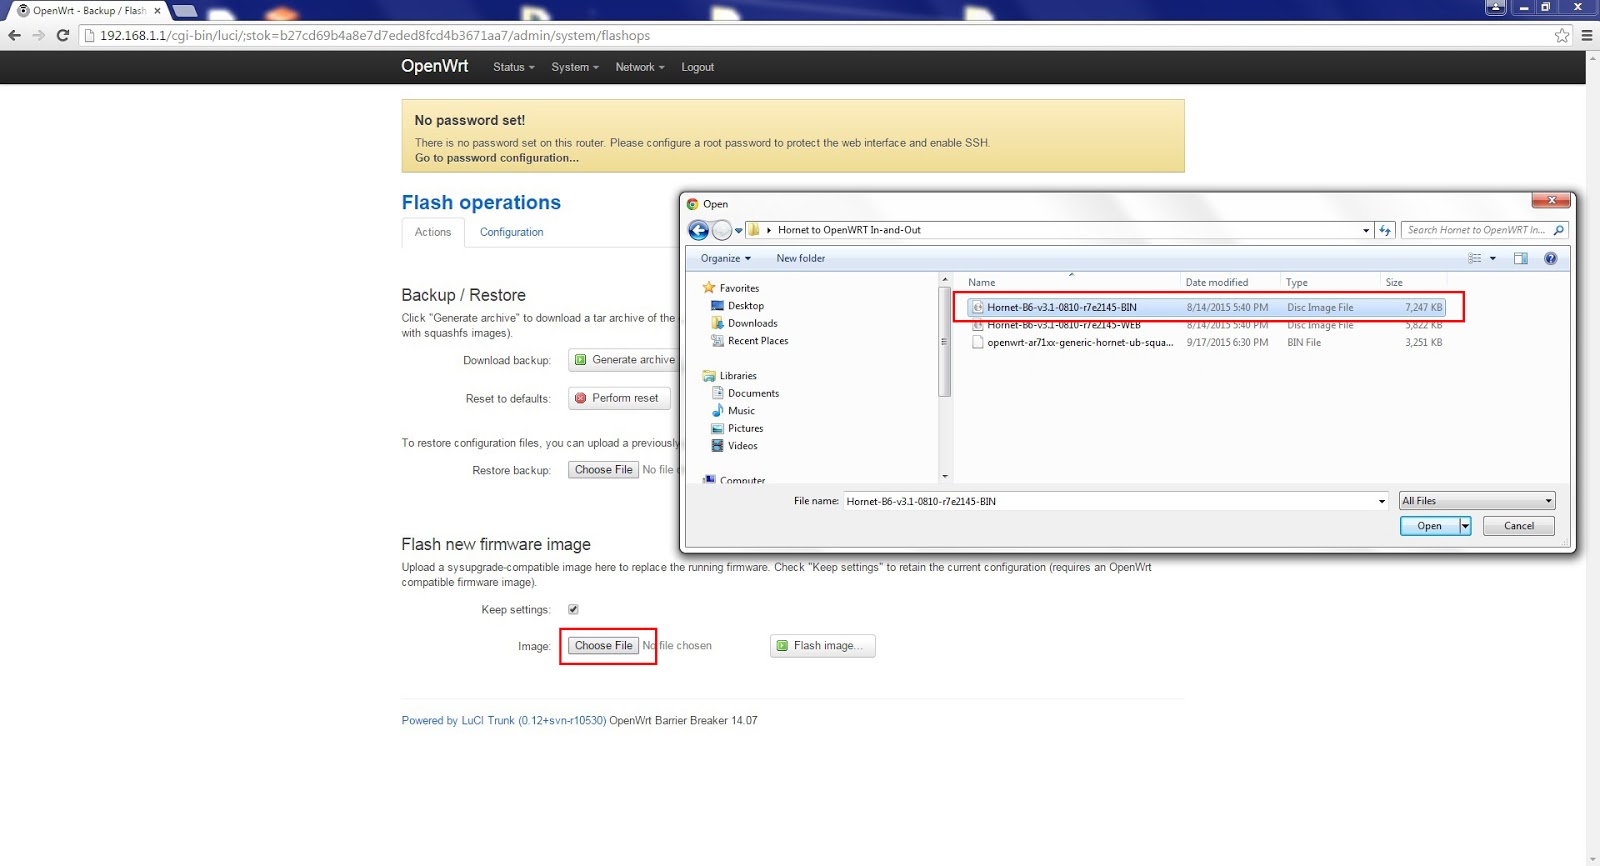Click the browser reload page icon
This screenshot has height=866, width=1600.
62,35
